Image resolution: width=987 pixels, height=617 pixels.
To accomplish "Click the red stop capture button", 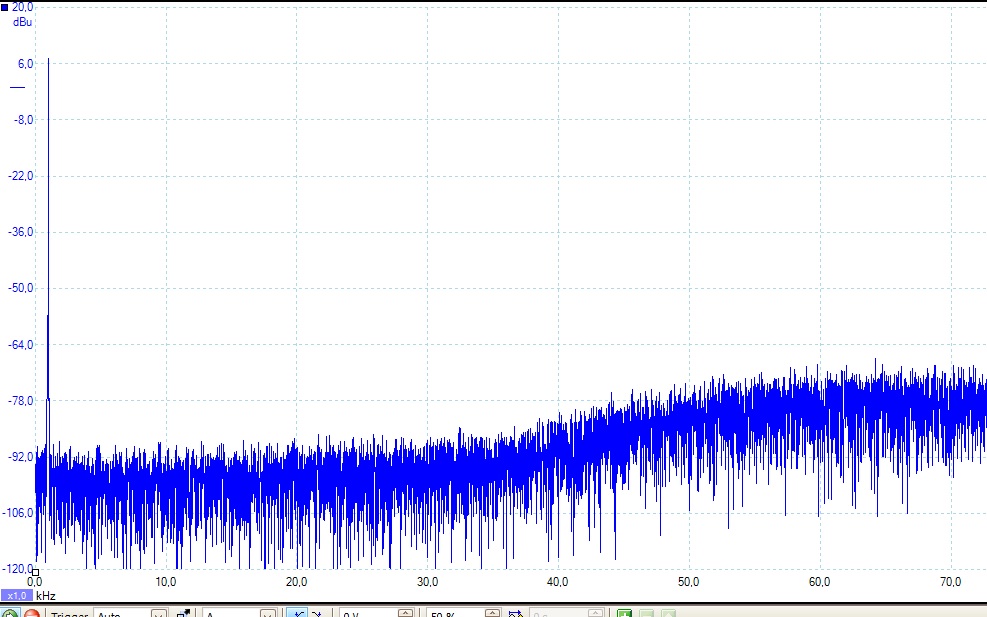I will click(31, 614).
